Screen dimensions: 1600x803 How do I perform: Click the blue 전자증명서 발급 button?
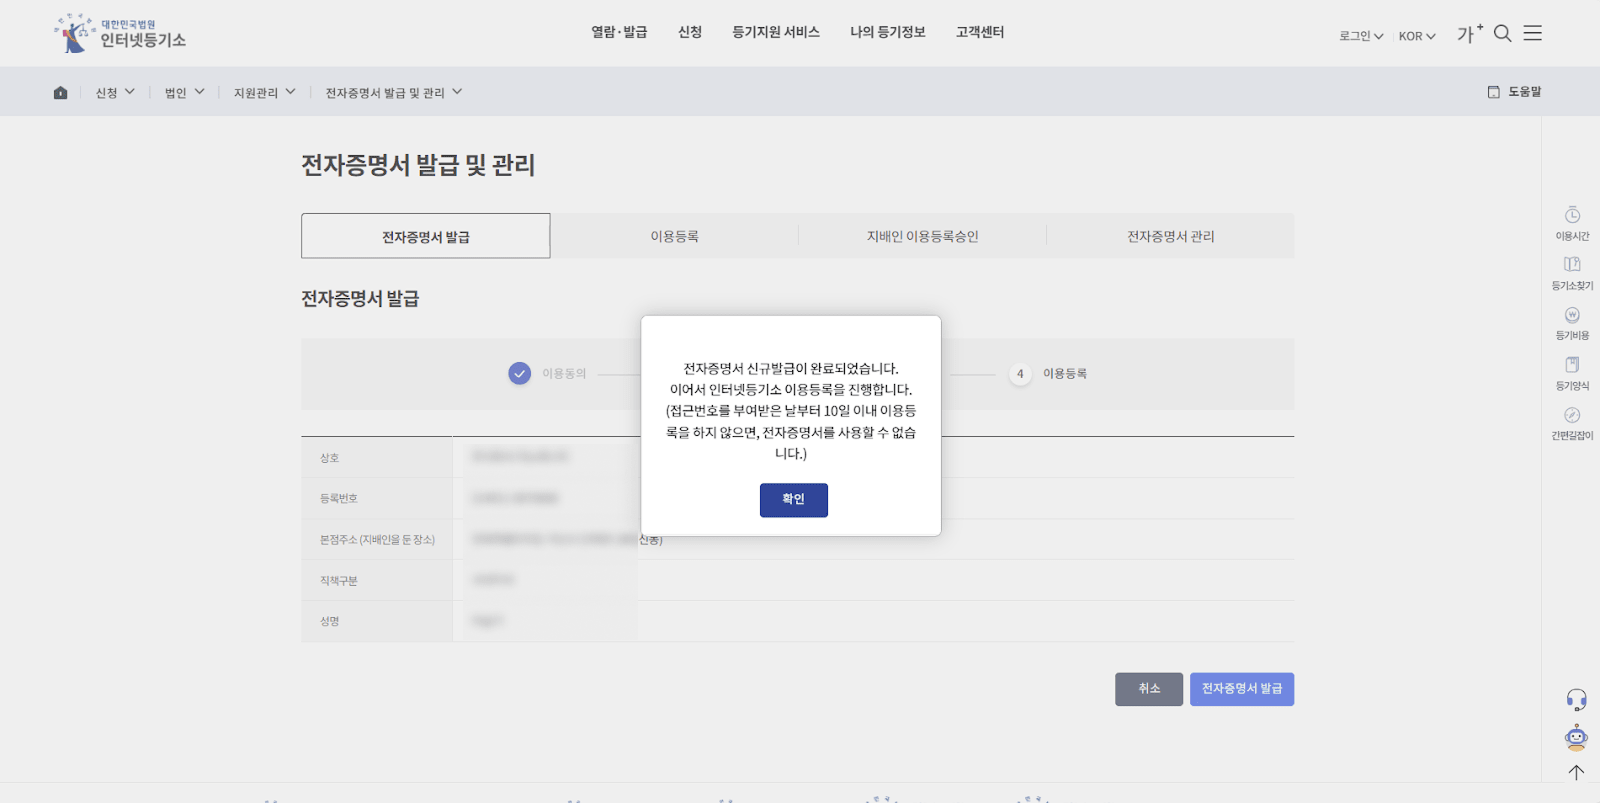pyautogui.click(x=1242, y=689)
